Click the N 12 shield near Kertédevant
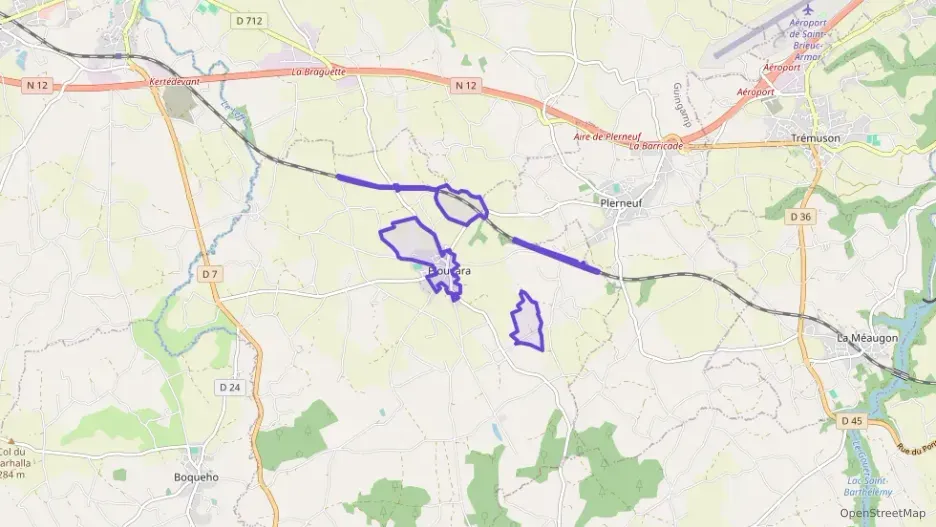The height and width of the screenshot is (527, 936). click(37, 85)
